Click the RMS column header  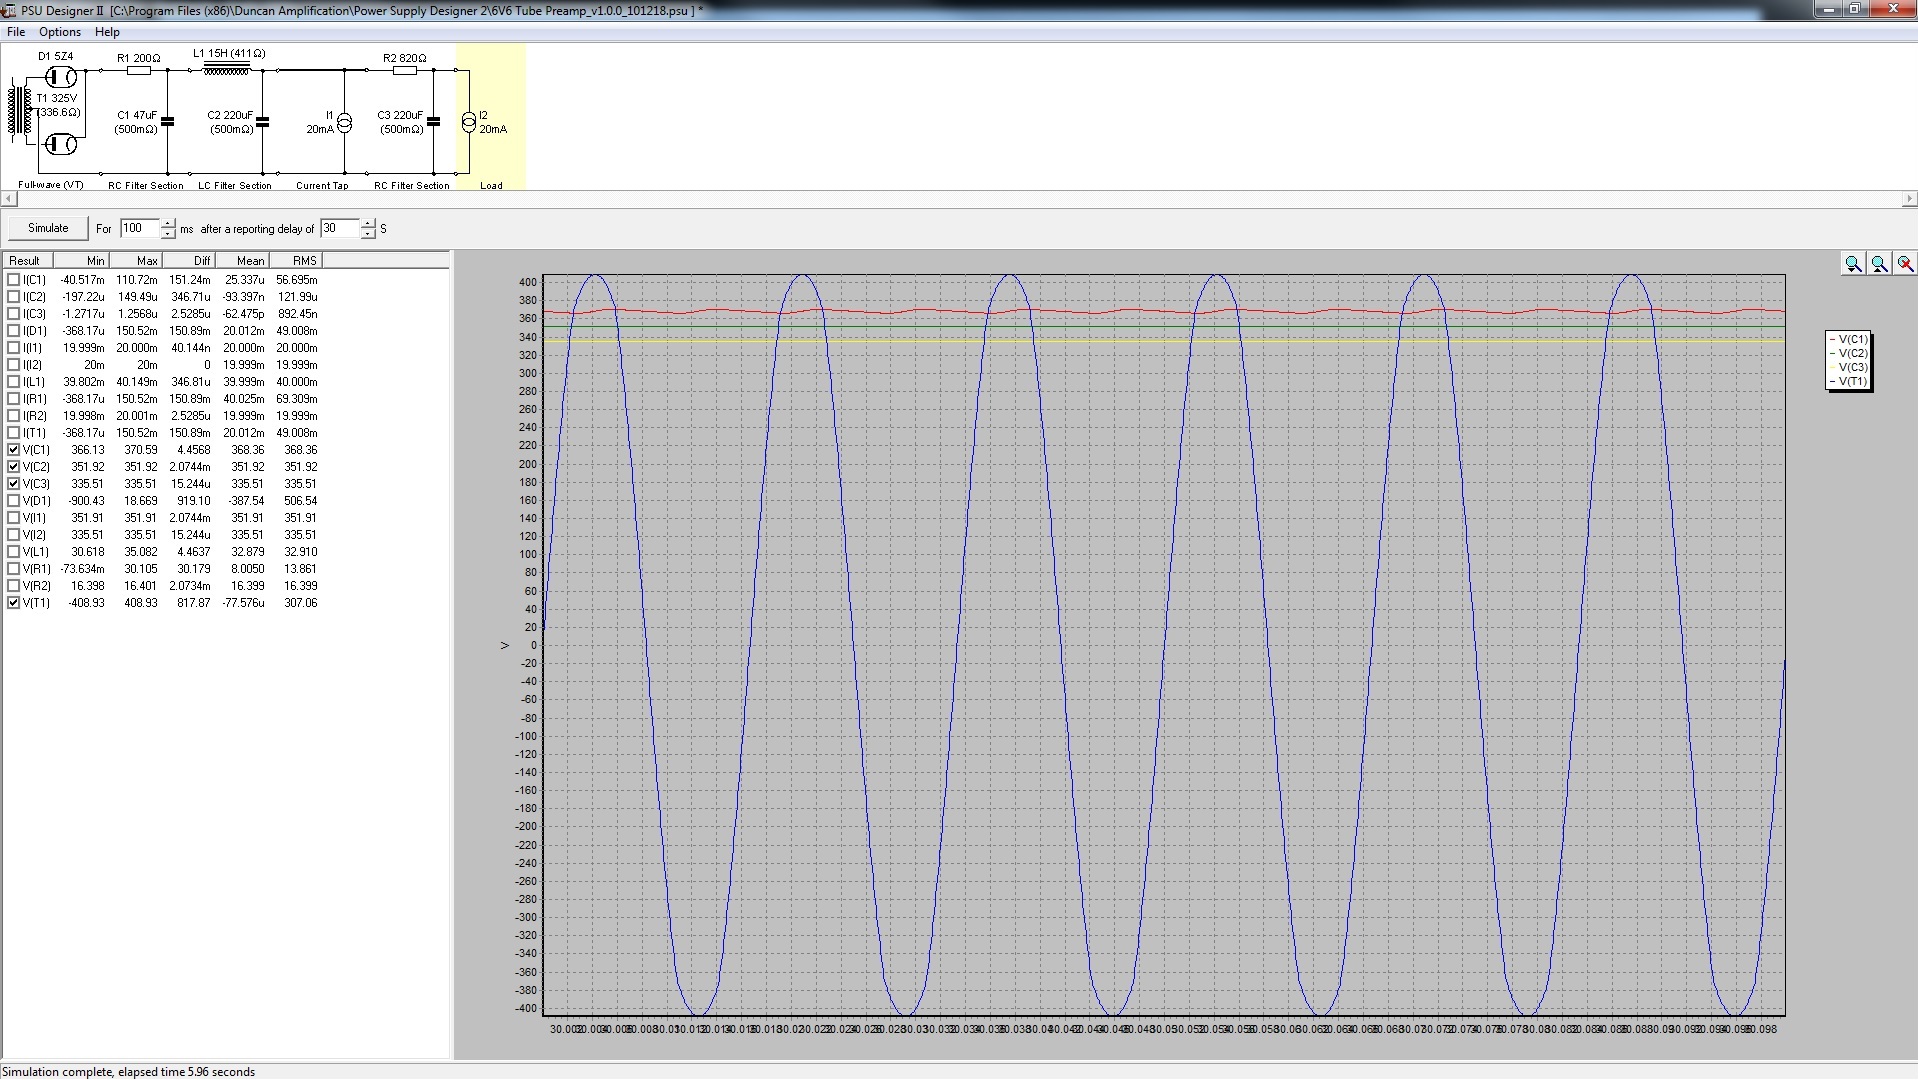(x=296, y=260)
